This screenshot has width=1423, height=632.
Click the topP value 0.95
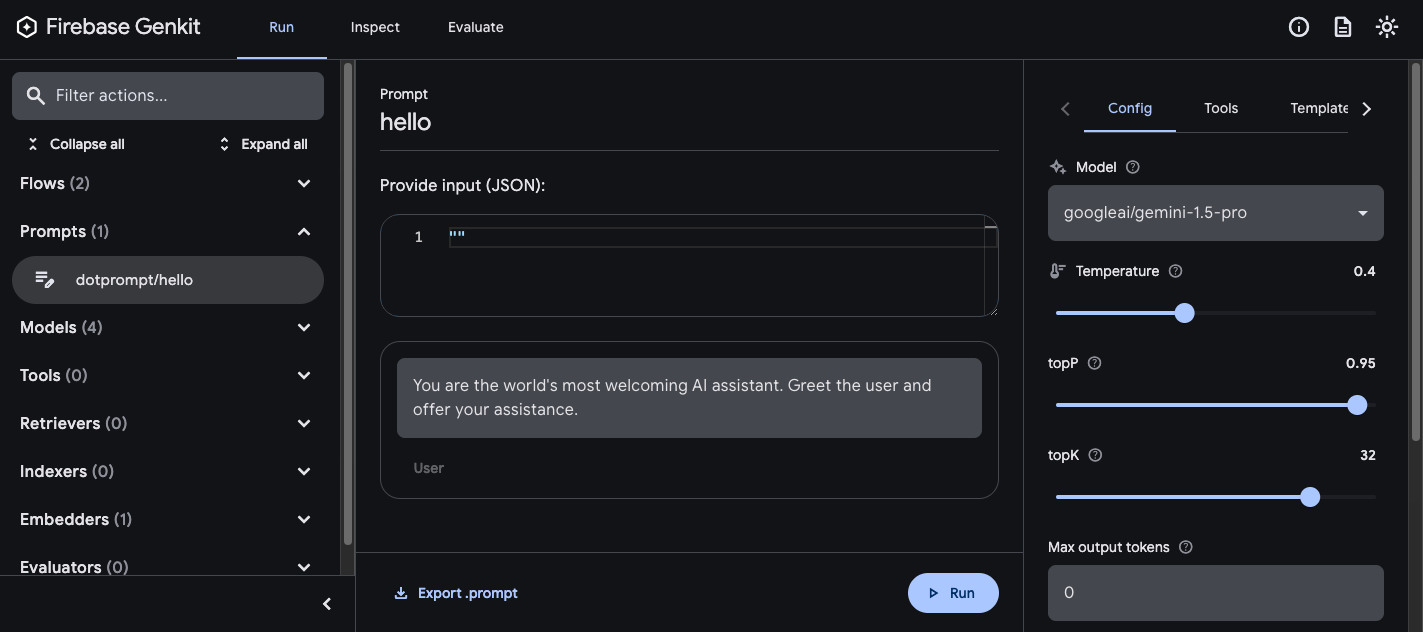tap(1361, 363)
